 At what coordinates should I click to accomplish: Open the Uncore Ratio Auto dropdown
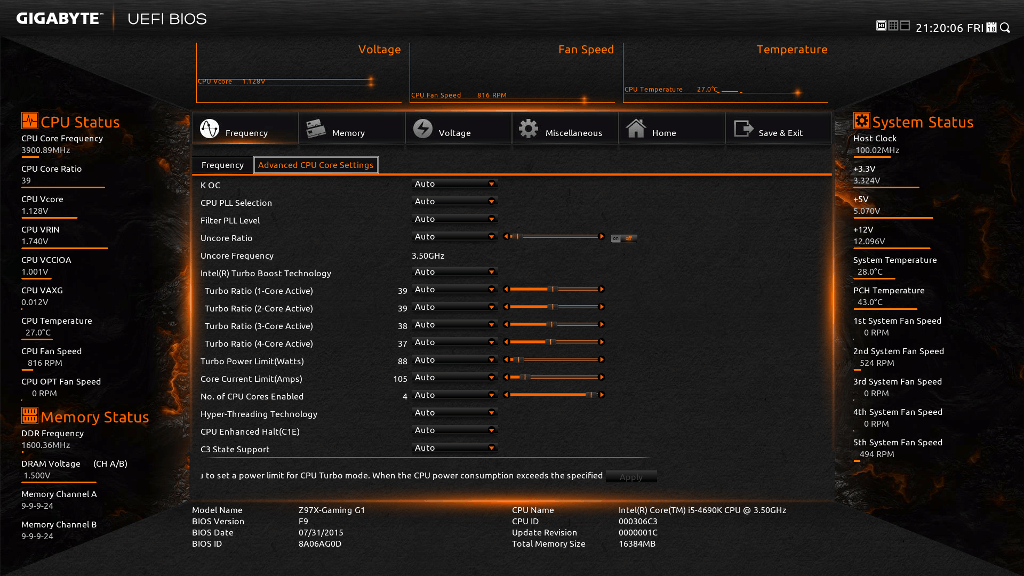455,237
